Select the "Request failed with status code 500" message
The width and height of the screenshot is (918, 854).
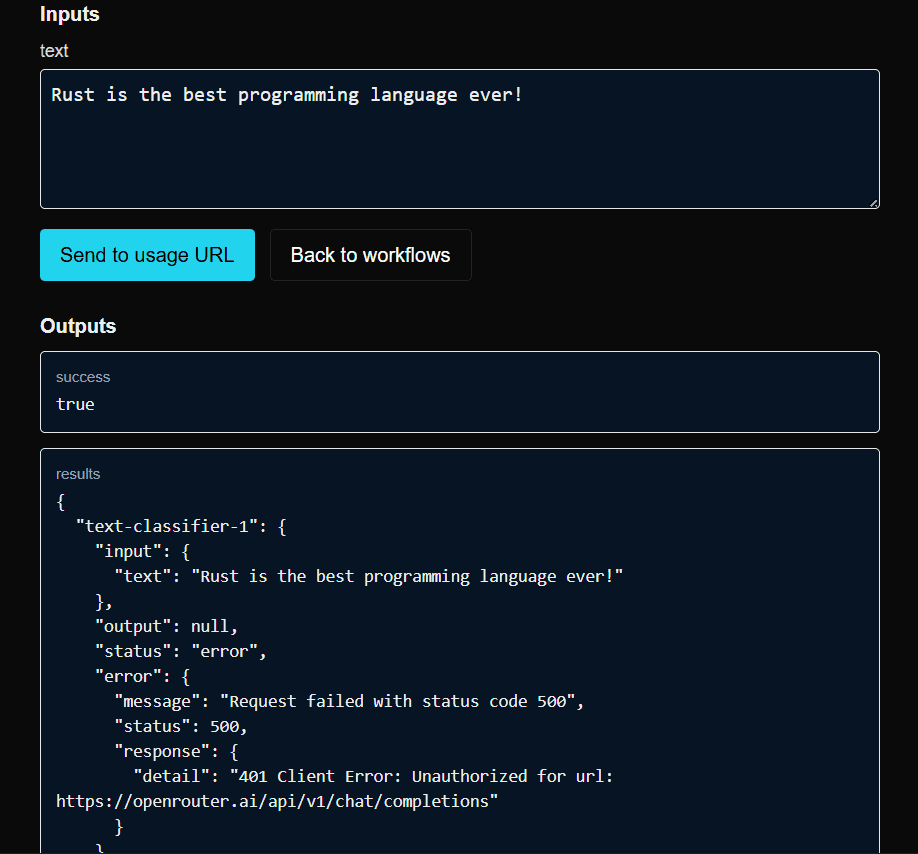click(398, 701)
